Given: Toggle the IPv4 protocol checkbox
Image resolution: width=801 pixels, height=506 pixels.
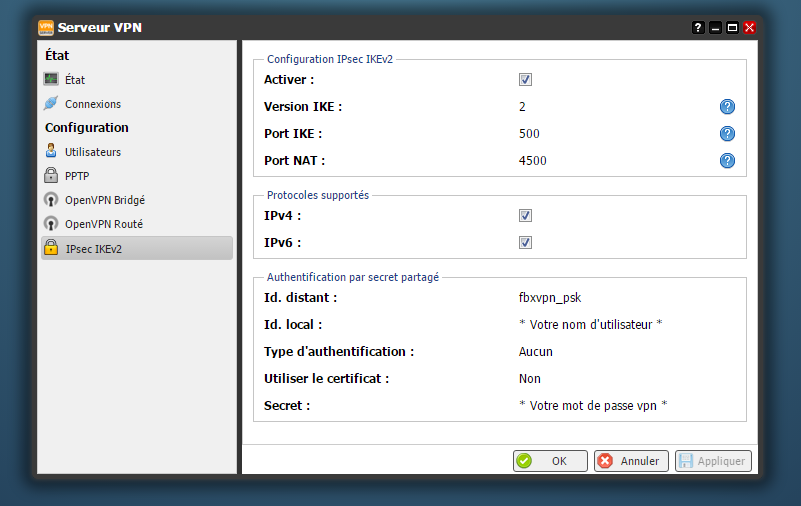Looking at the screenshot, I should pos(525,216).
